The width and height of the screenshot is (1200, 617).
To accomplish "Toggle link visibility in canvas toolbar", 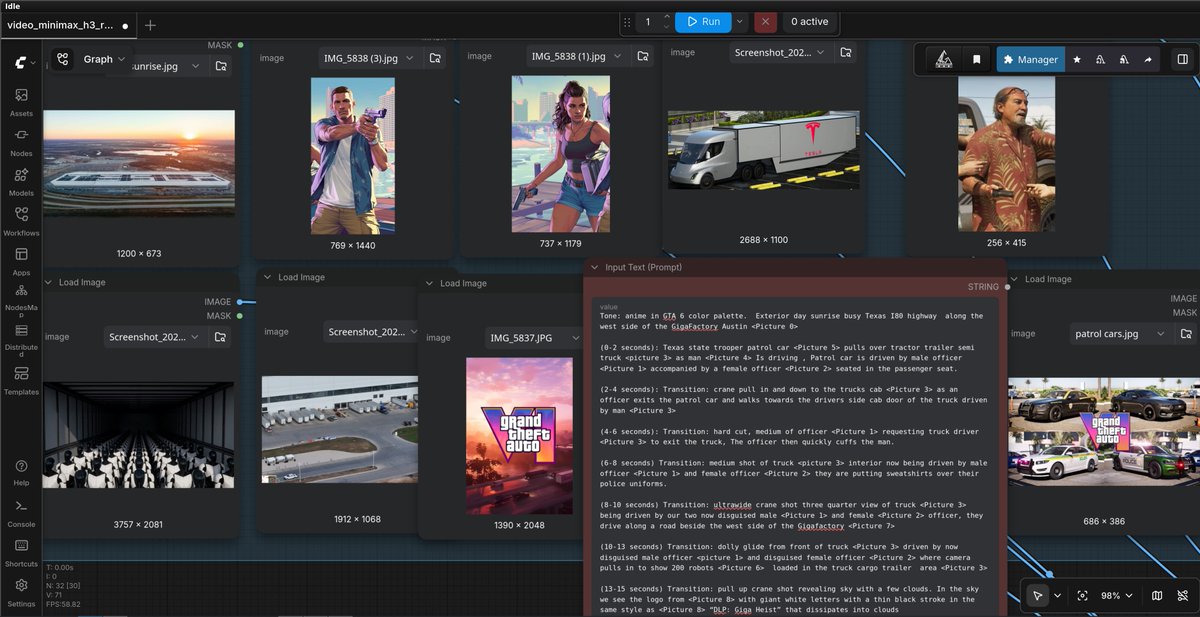I will pos(1182,595).
